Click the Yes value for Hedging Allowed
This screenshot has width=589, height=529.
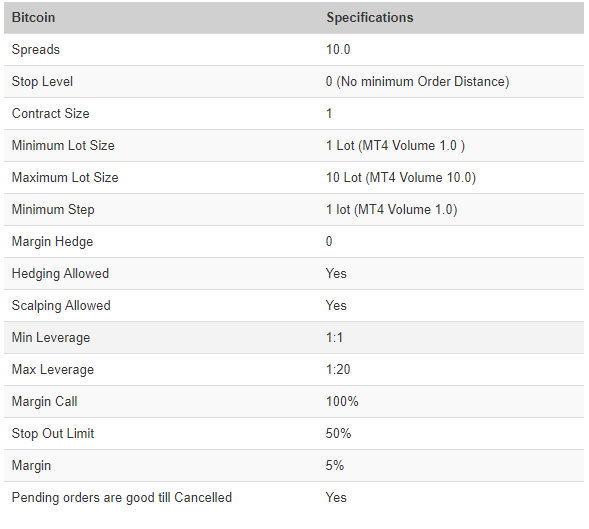pyautogui.click(x=336, y=274)
